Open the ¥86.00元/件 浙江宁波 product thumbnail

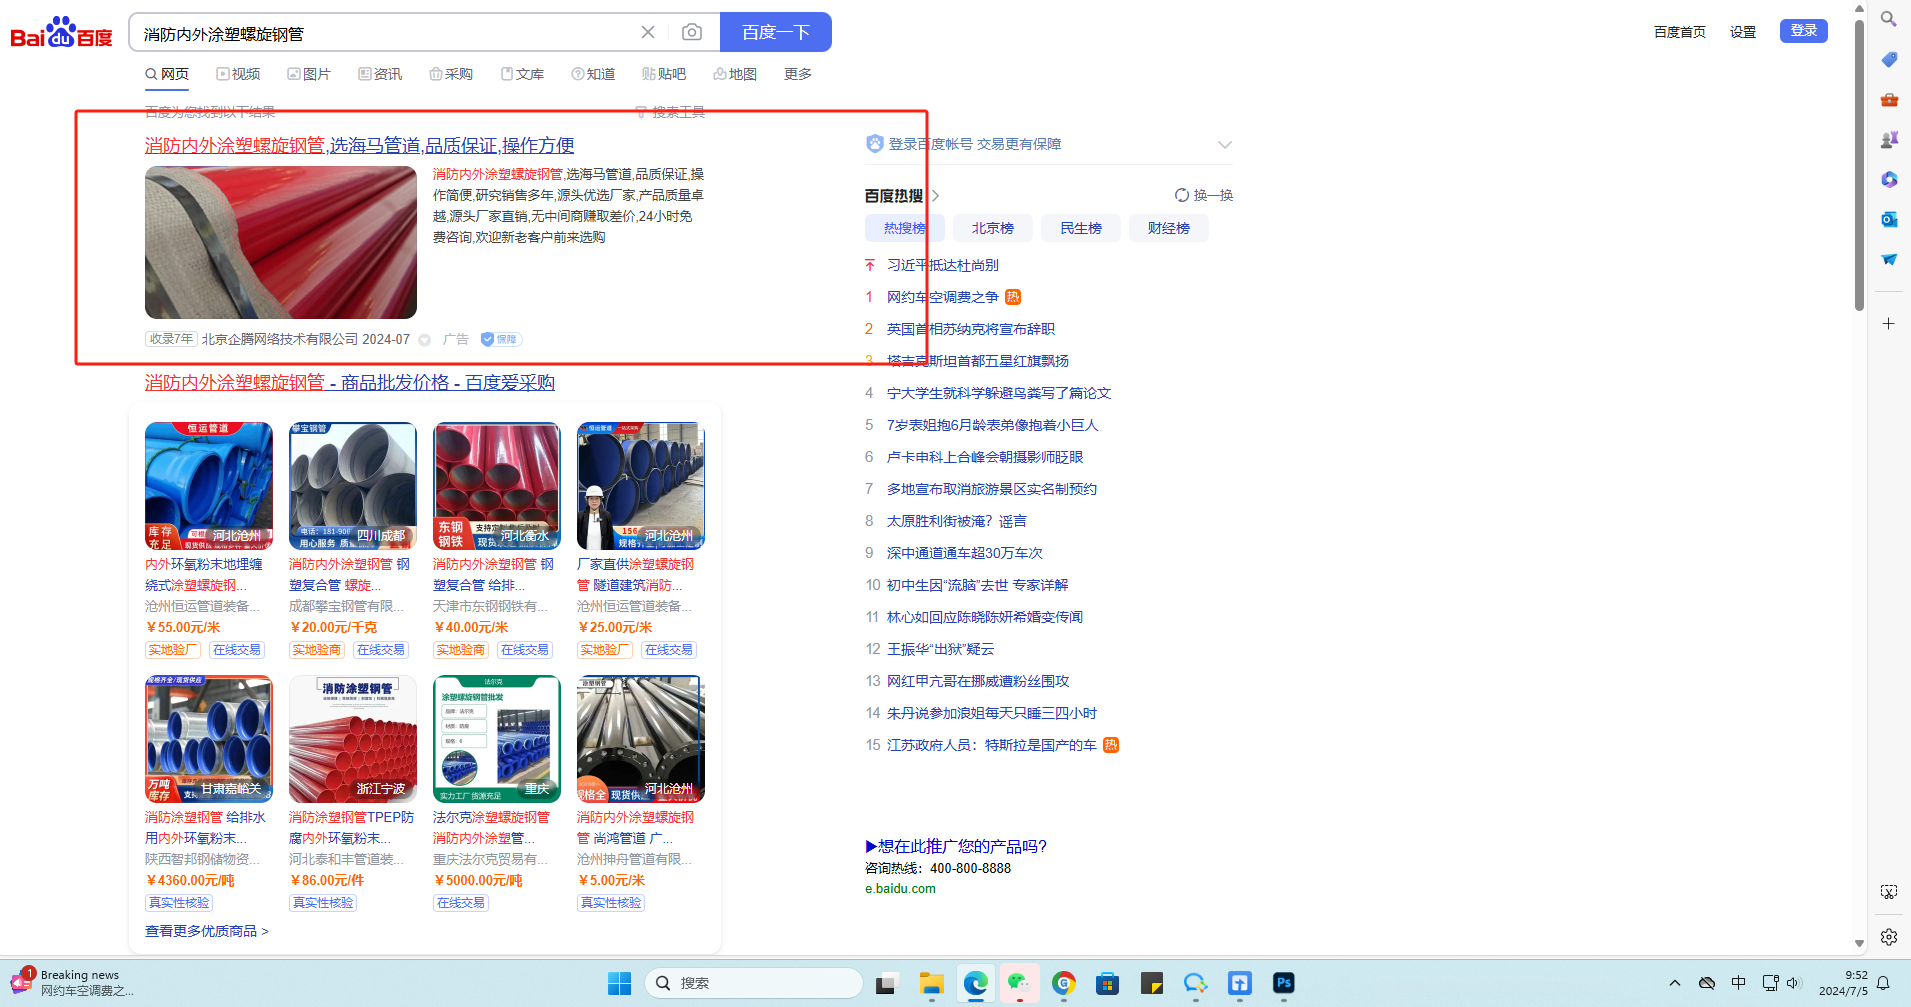coord(353,739)
